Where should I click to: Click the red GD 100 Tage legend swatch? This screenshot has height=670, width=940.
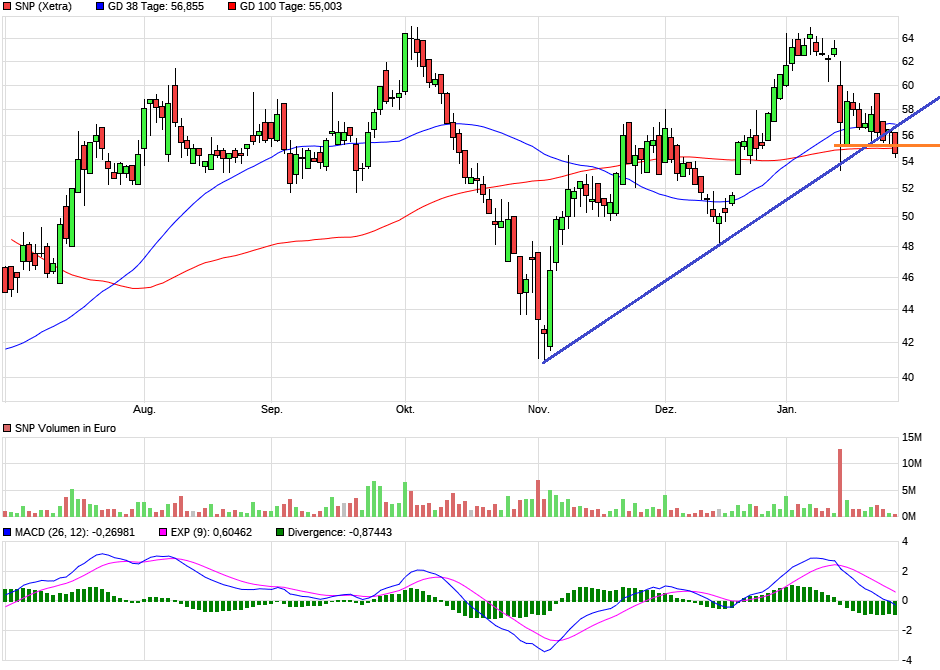pyautogui.click(x=233, y=7)
